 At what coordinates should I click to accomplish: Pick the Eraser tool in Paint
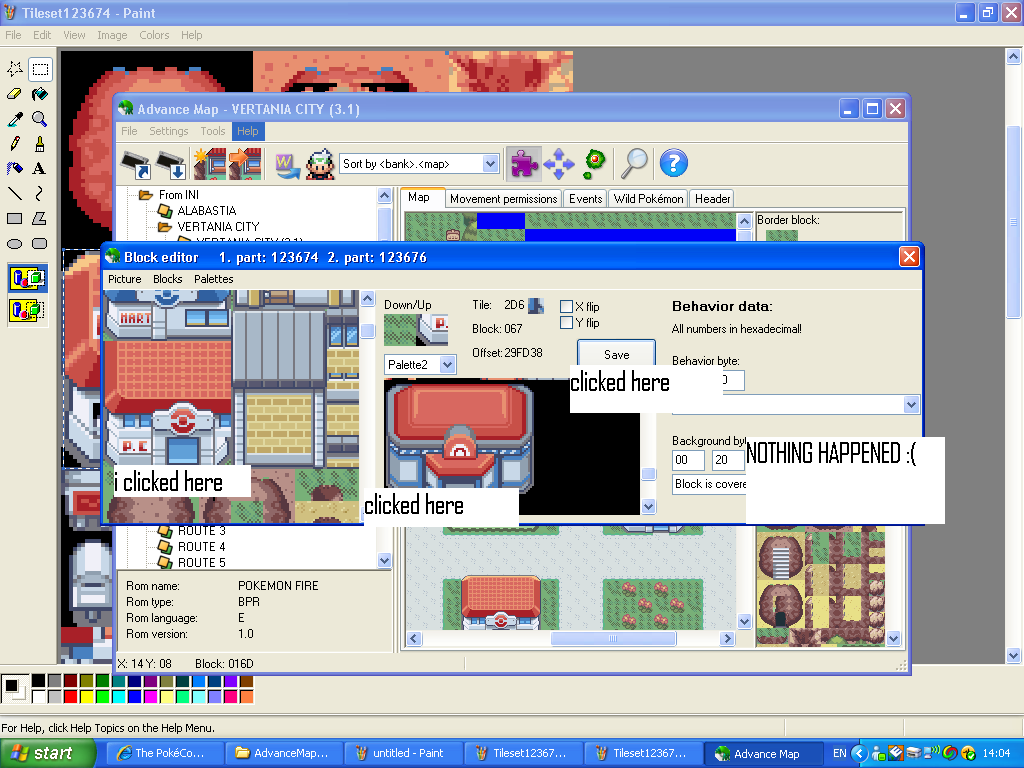click(15, 94)
